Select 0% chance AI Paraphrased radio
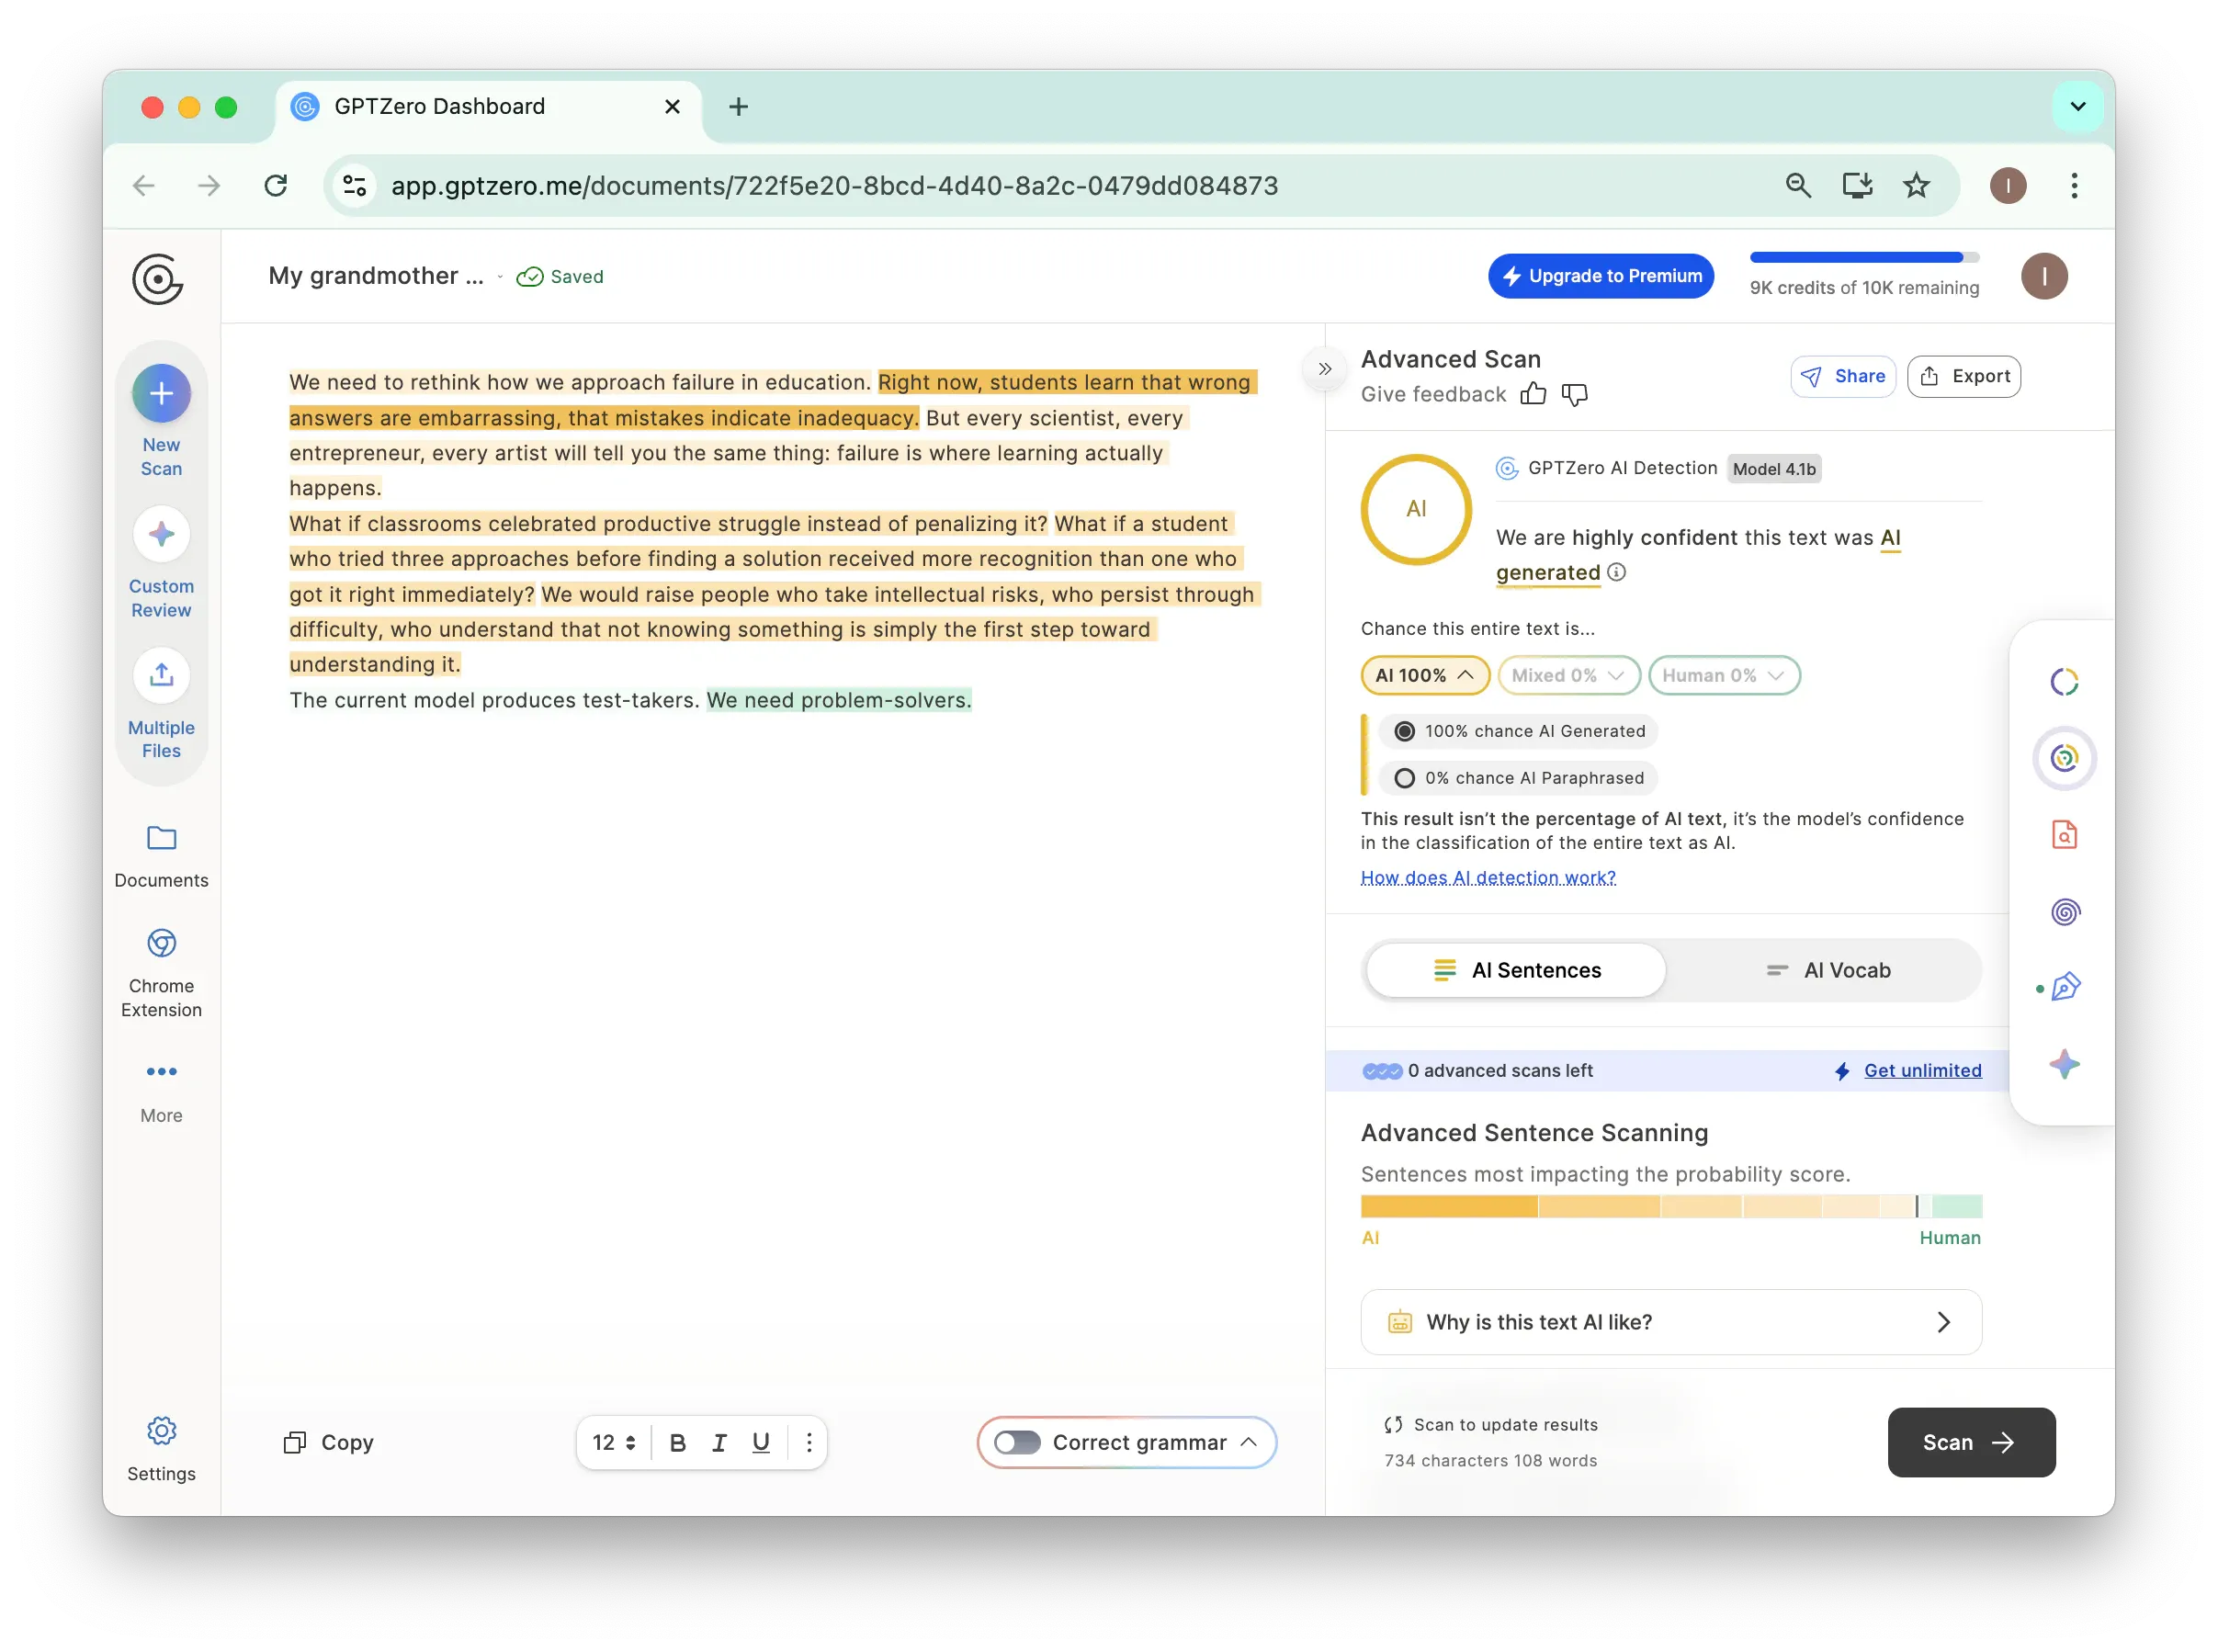Viewport: 2218px width, 1652px height. coord(1404,778)
